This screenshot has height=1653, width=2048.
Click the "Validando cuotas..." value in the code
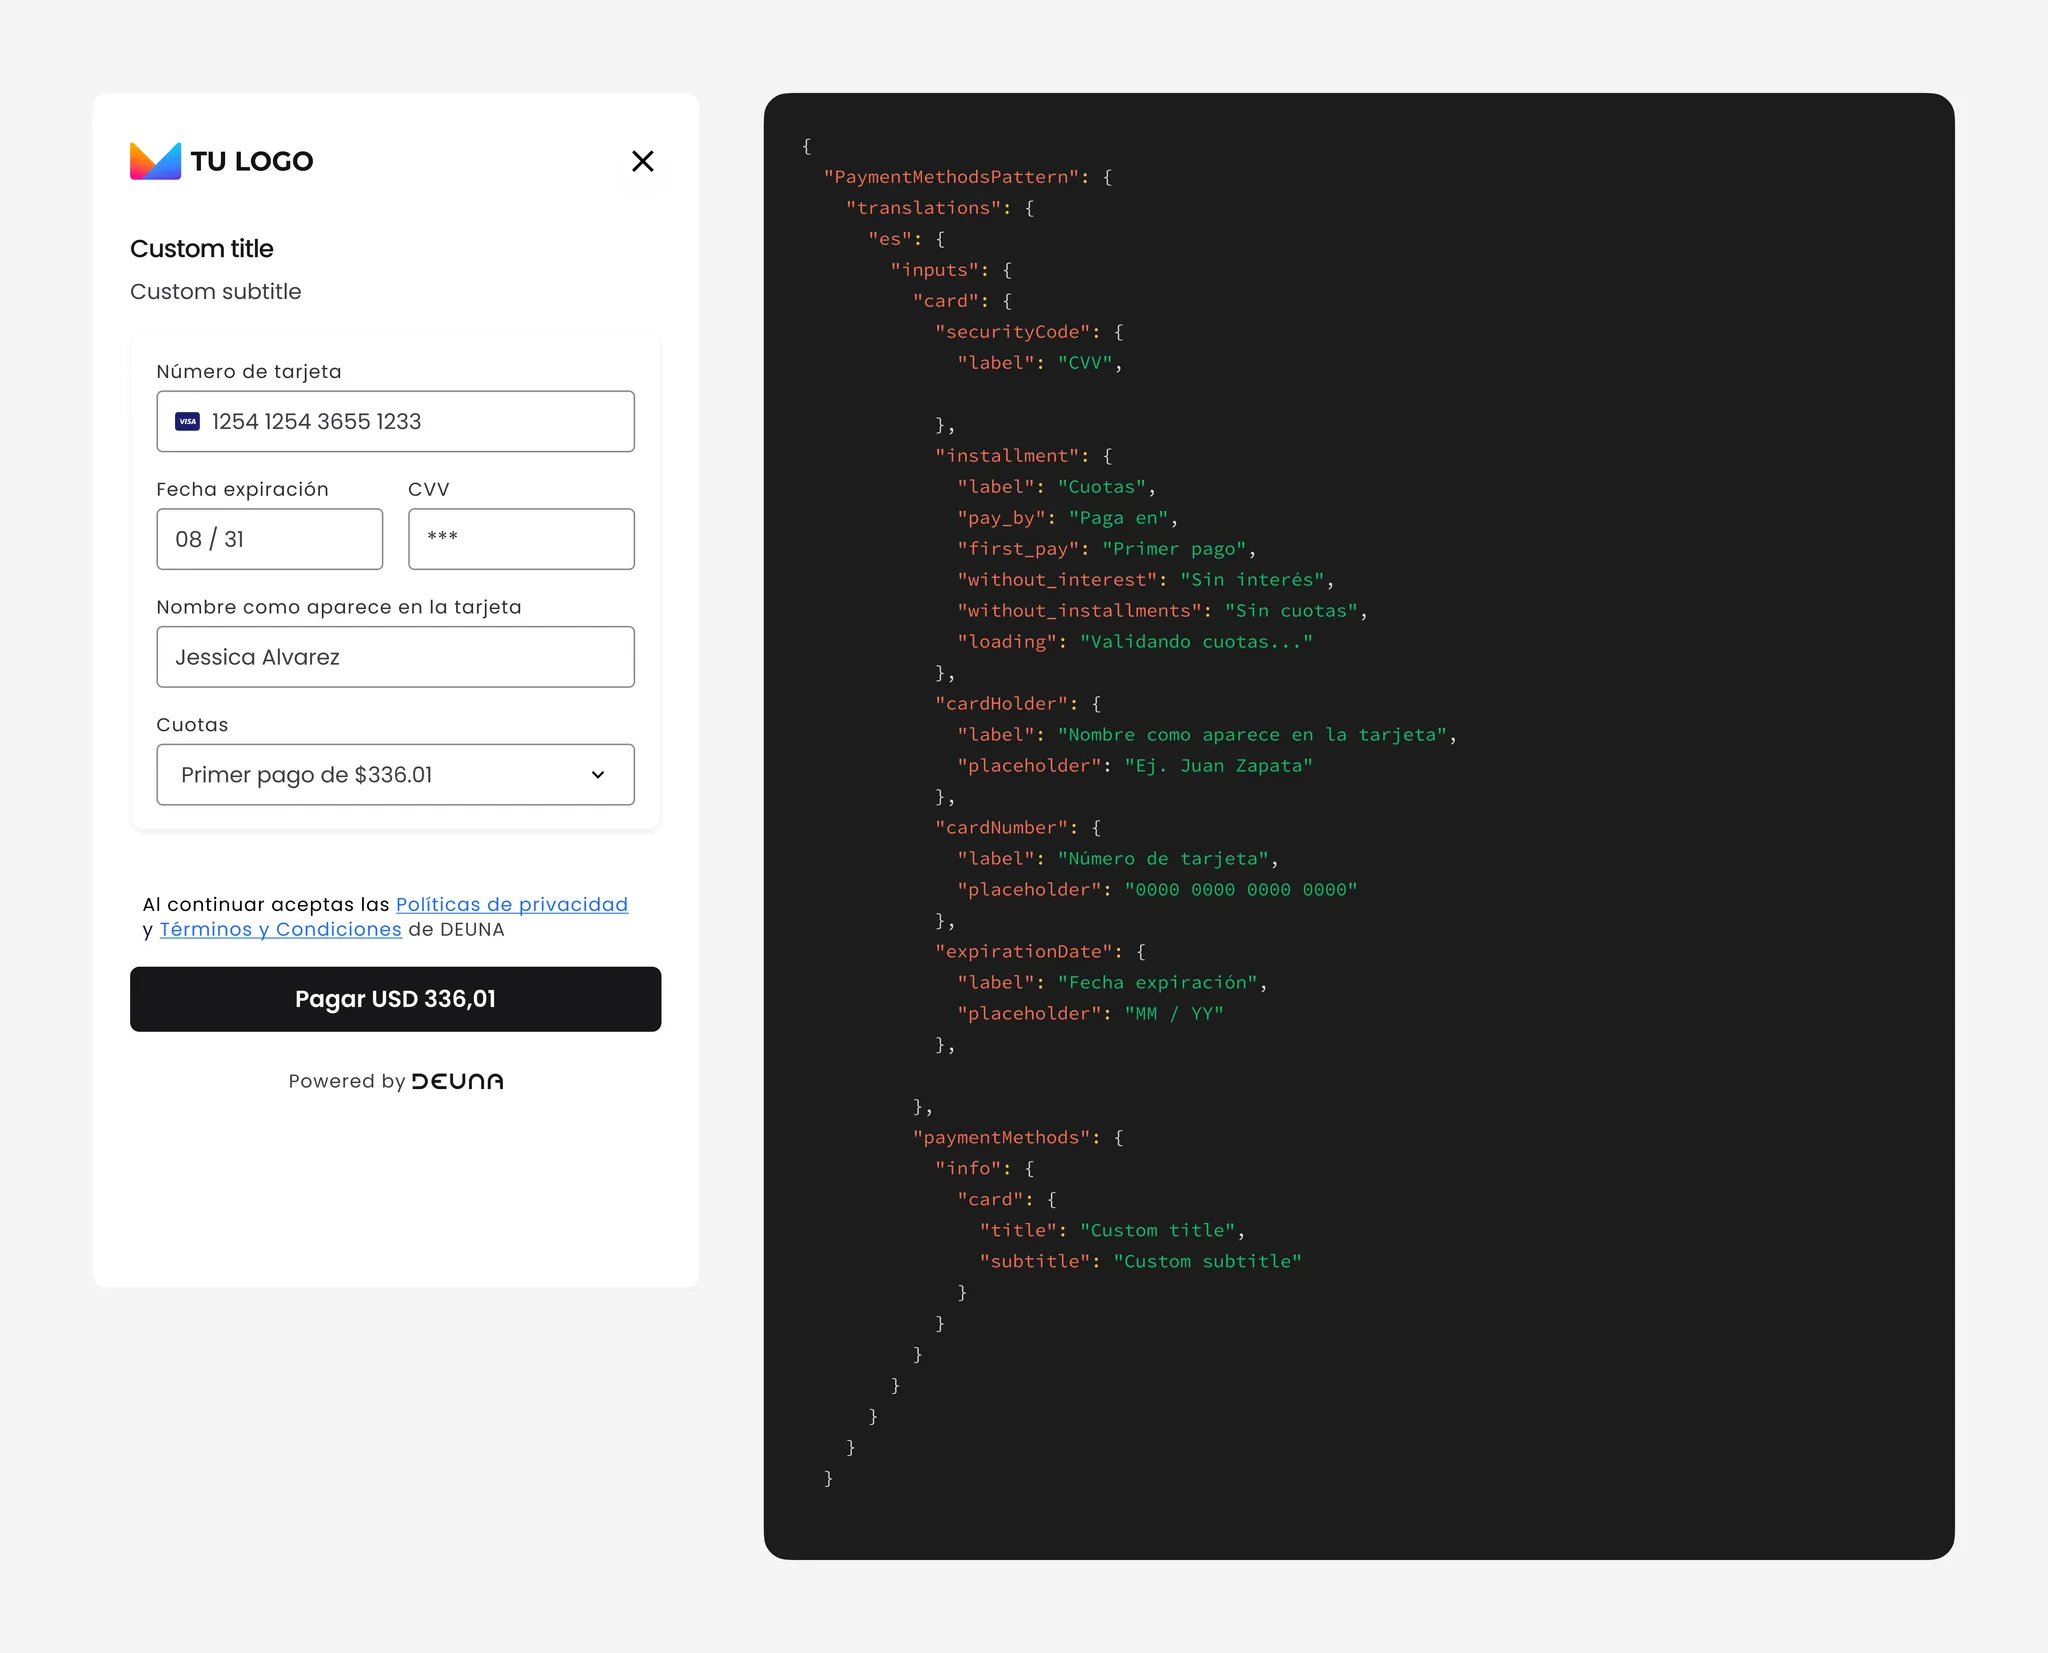[x=1196, y=642]
